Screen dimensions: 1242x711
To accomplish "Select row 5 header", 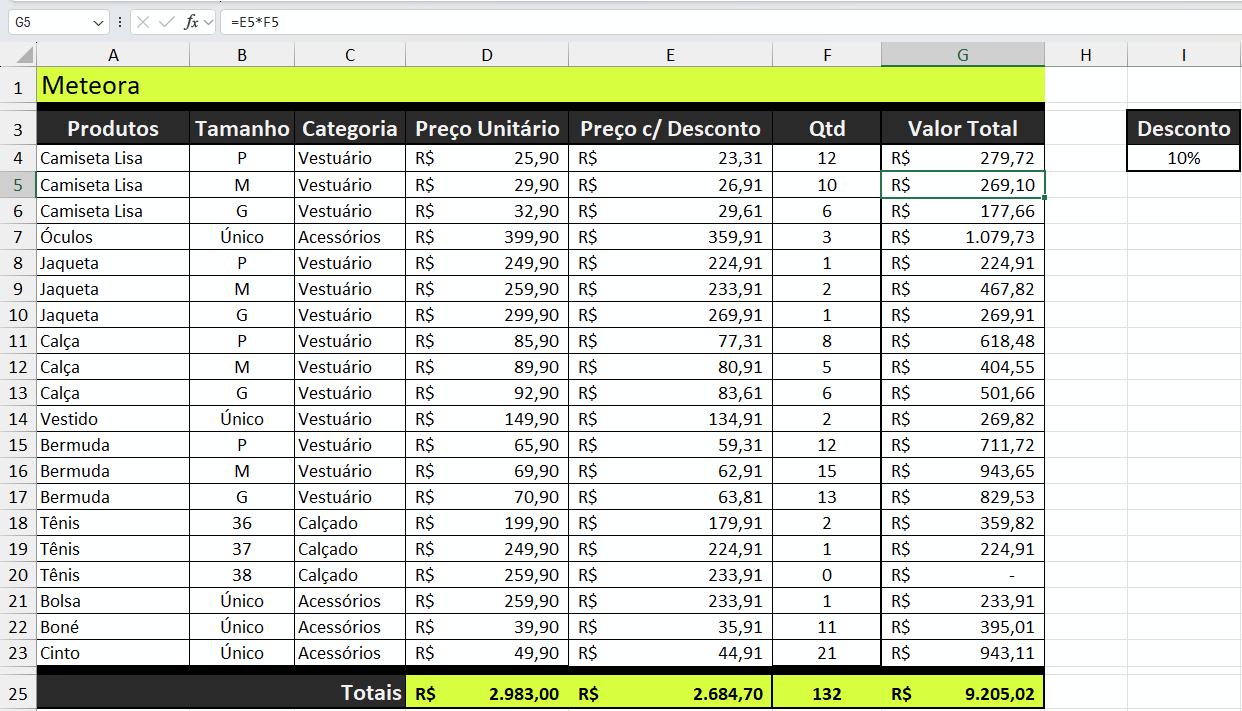I will click(x=18, y=184).
